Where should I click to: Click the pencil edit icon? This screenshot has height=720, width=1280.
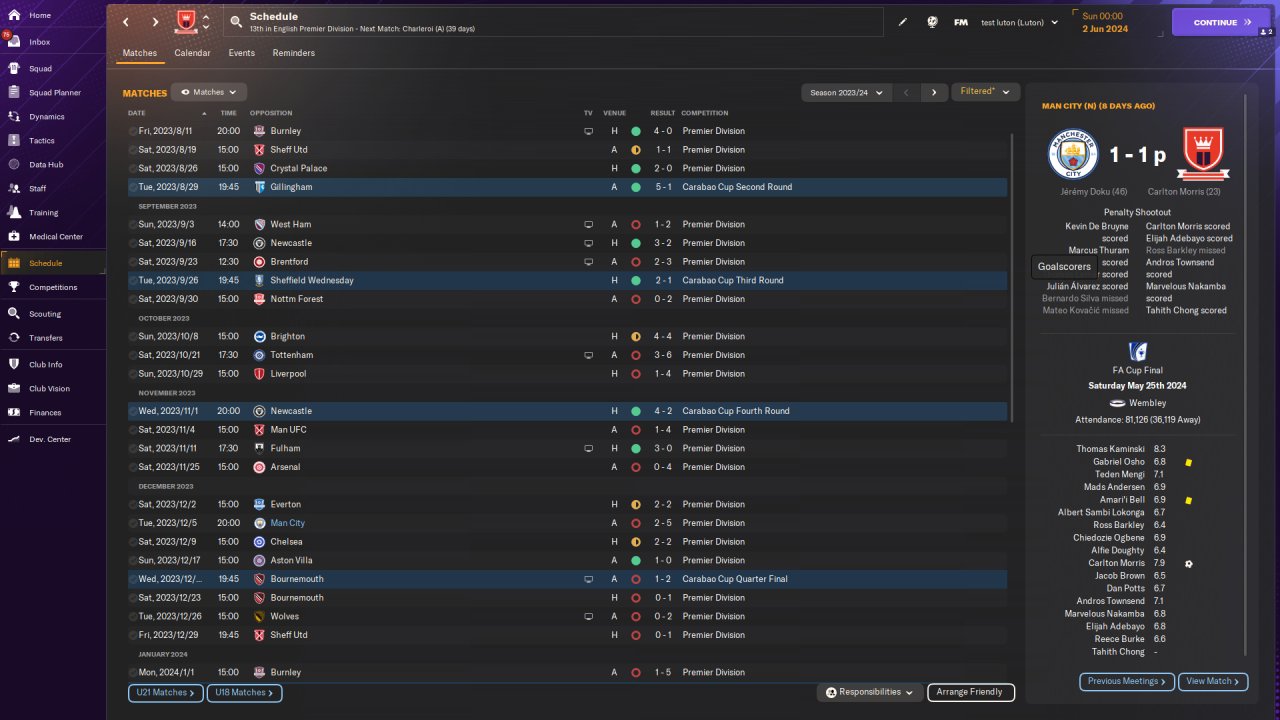click(x=903, y=22)
